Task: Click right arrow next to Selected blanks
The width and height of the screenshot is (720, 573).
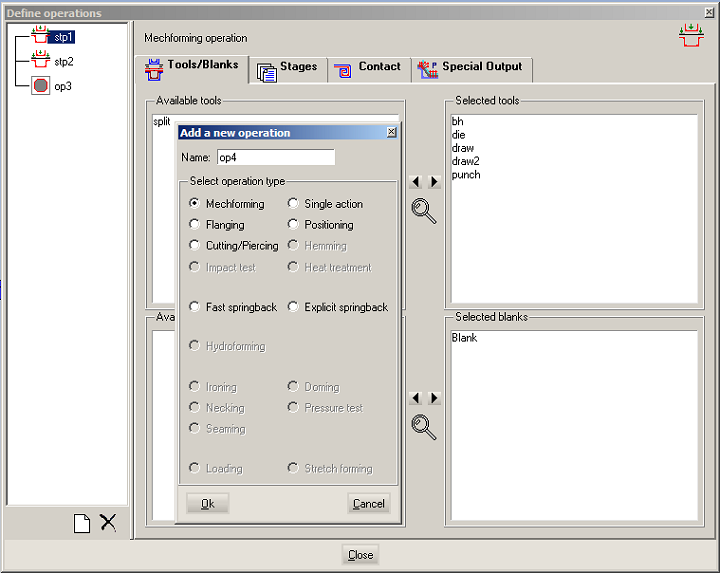Action: click(x=434, y=398)
